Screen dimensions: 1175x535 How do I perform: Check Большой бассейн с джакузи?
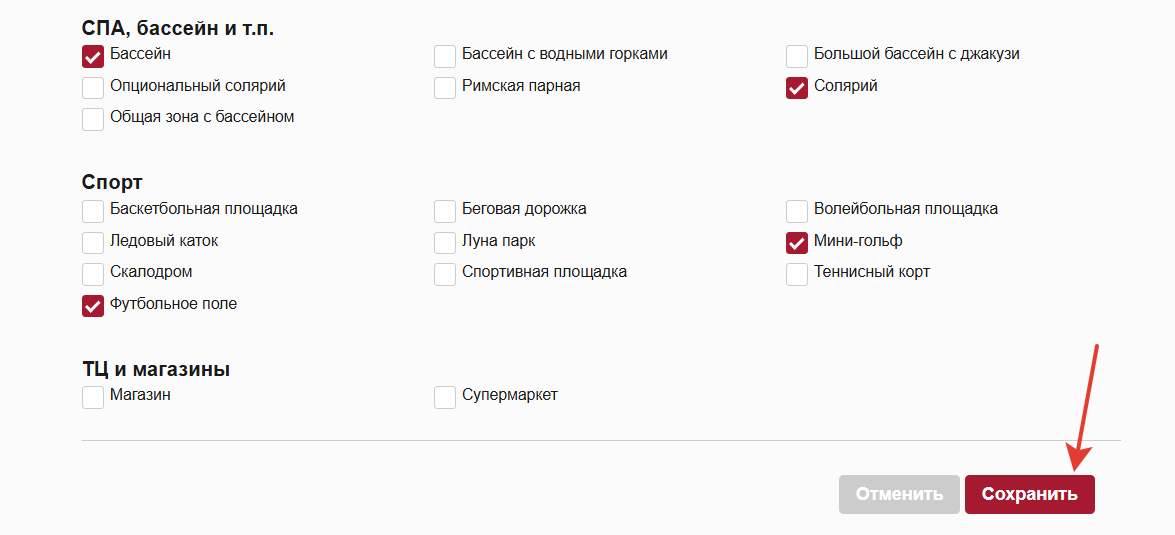tap(797, 56)
